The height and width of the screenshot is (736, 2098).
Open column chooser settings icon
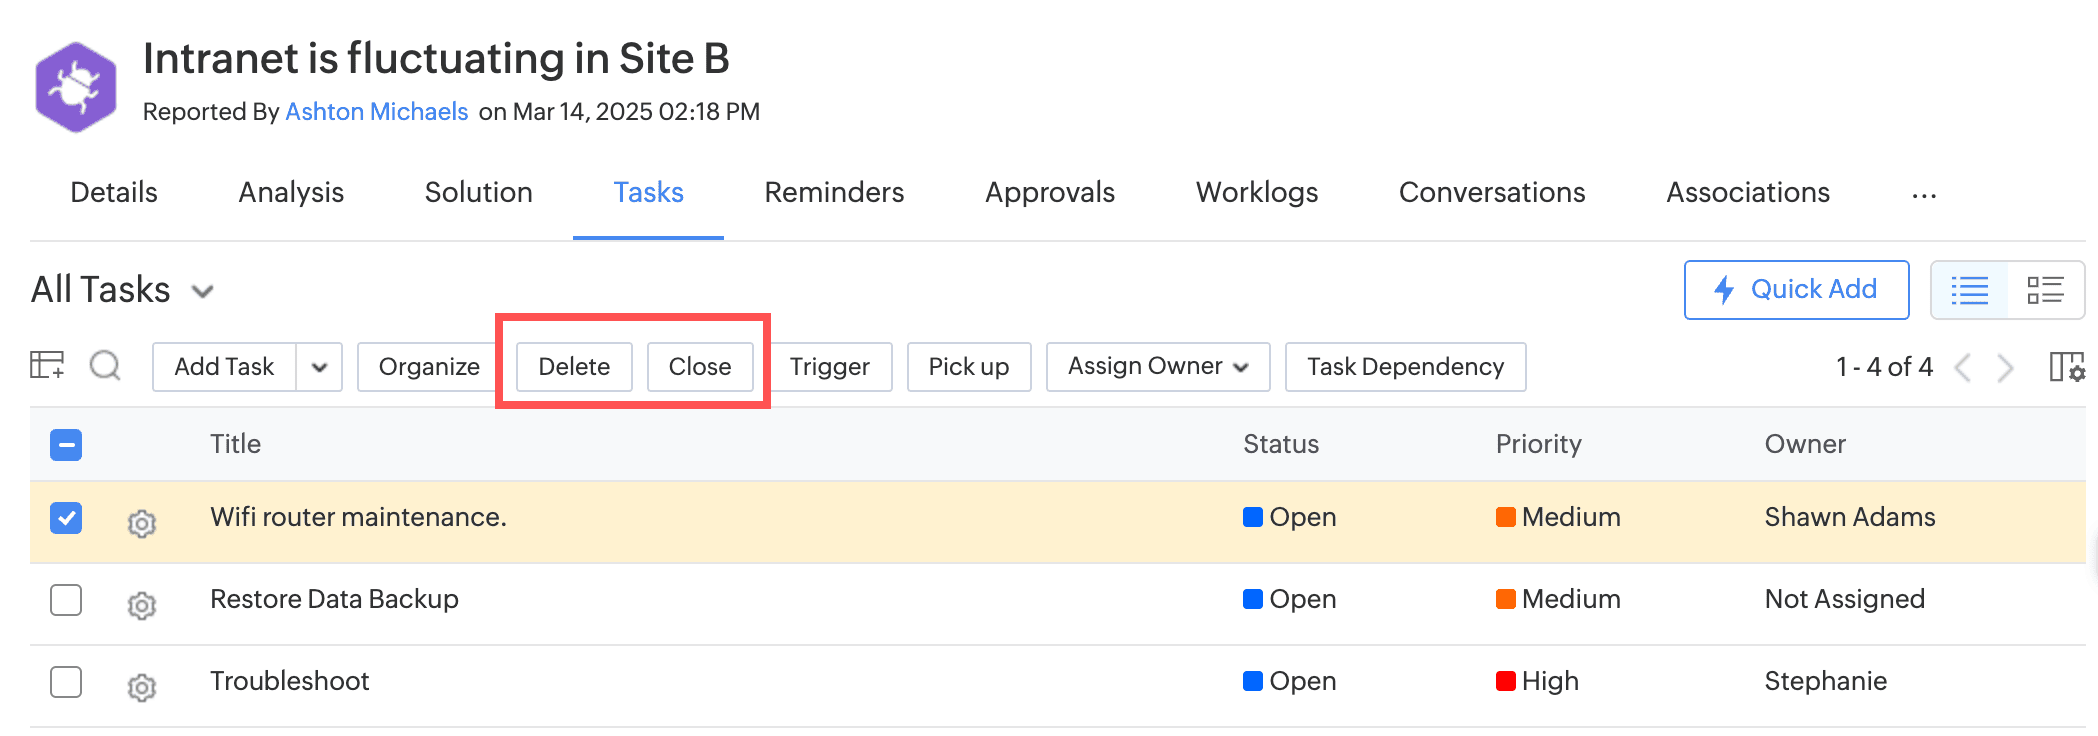2066,367
